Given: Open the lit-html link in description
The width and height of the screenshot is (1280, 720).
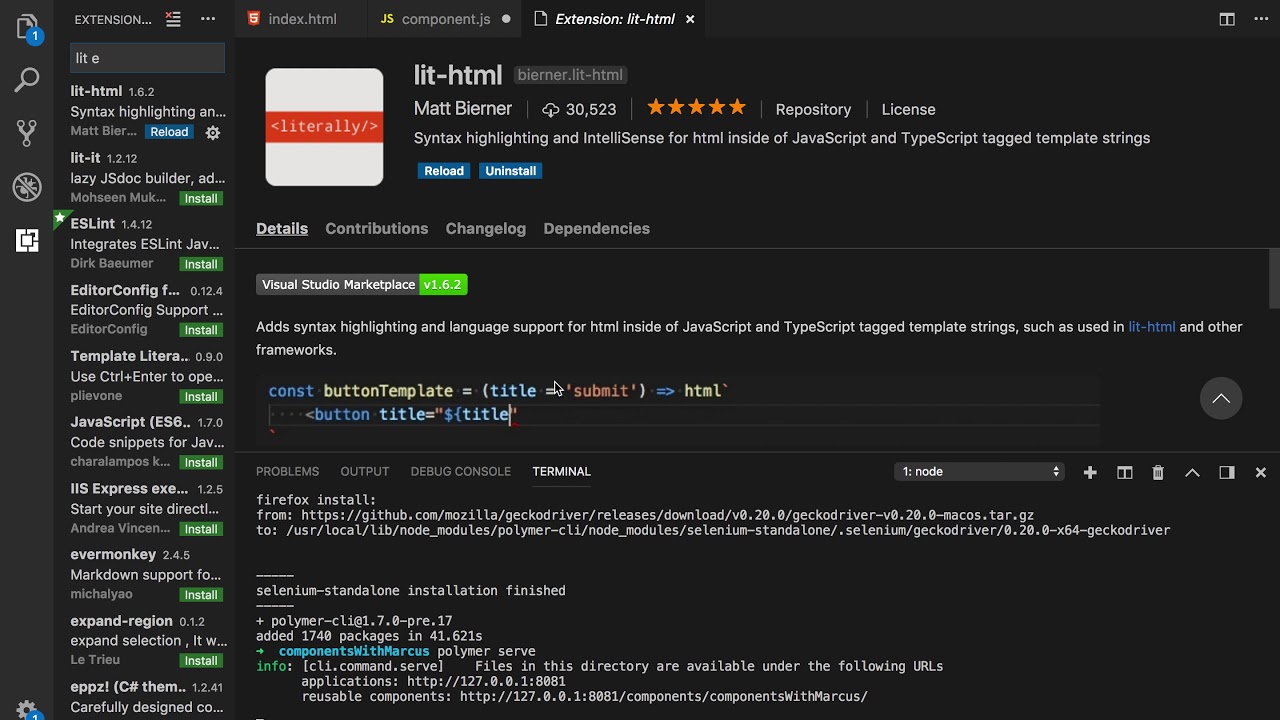Looking at the screenshot, I should click(1151, 327).
